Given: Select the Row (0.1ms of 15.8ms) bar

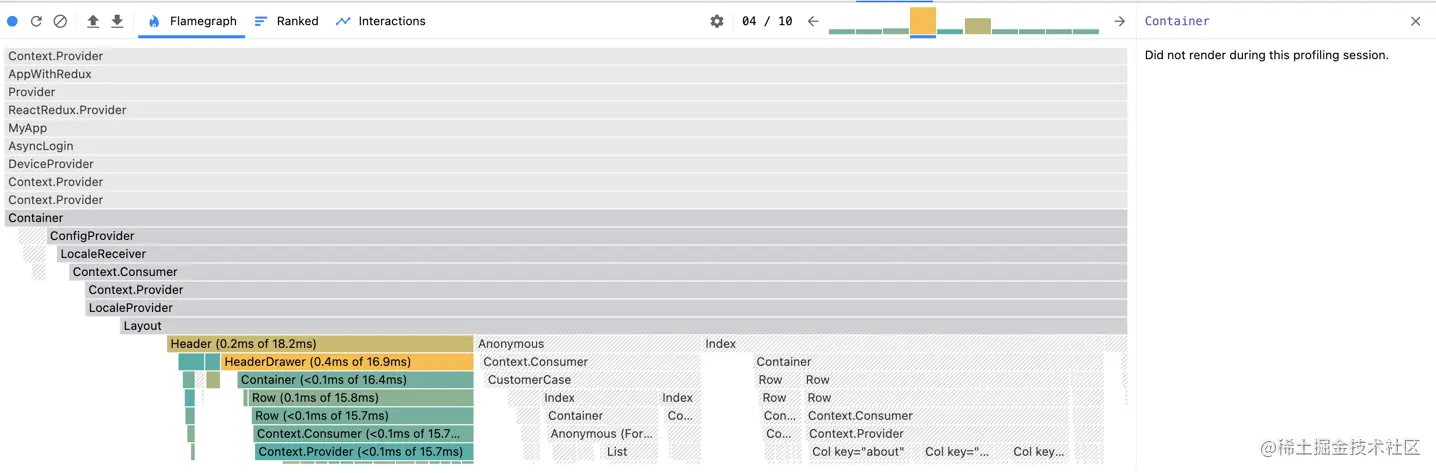Looking at the screenshot, I should (360, 398).
